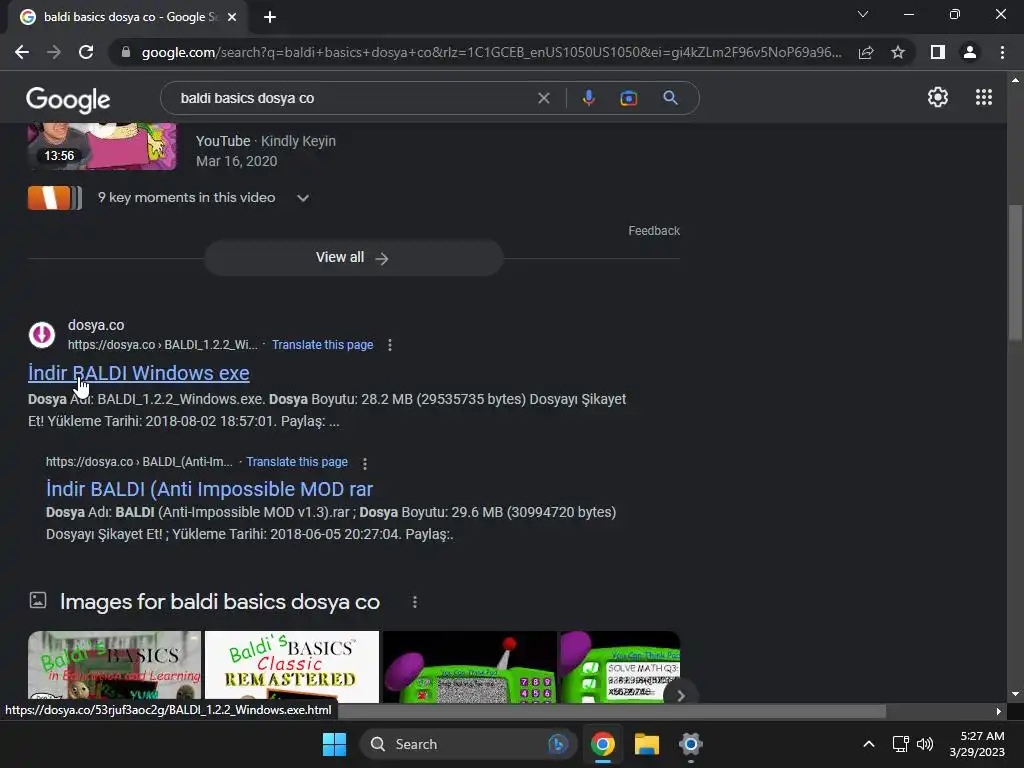The width and height of the screenshot is (1024, 768).
Task: Show hidden system tray icons
Action: pos(869,744)
